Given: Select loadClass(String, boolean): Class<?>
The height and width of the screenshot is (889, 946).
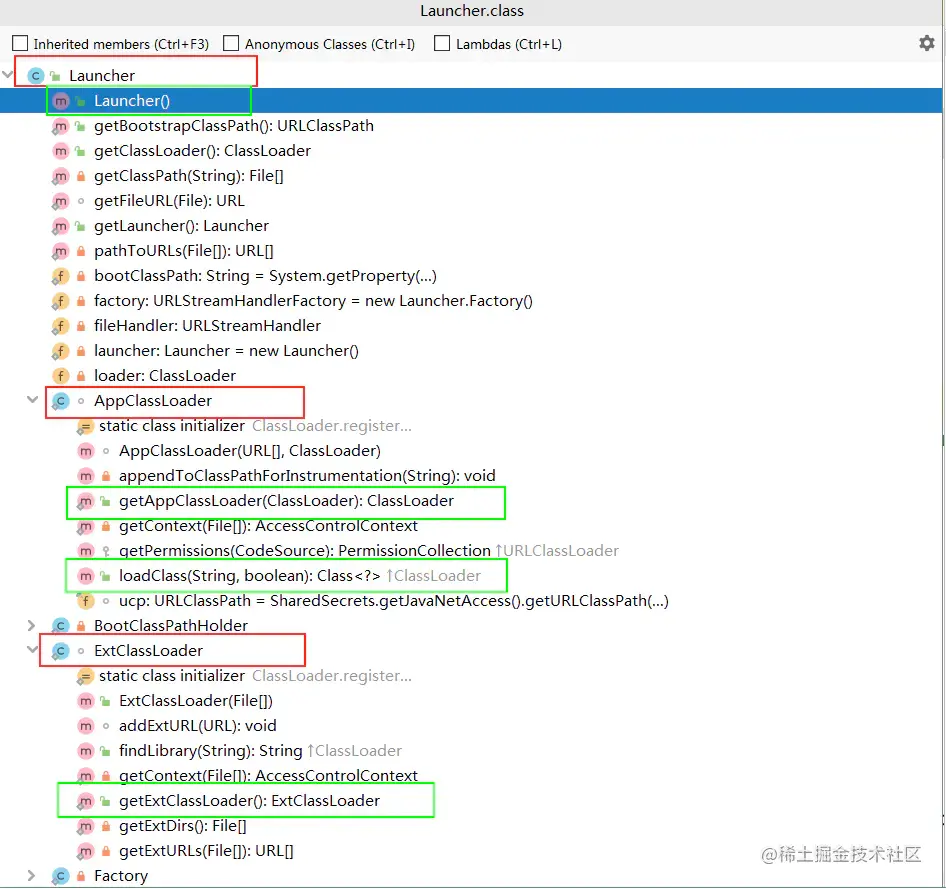Looking at the screenshot, I should [250, 576].
